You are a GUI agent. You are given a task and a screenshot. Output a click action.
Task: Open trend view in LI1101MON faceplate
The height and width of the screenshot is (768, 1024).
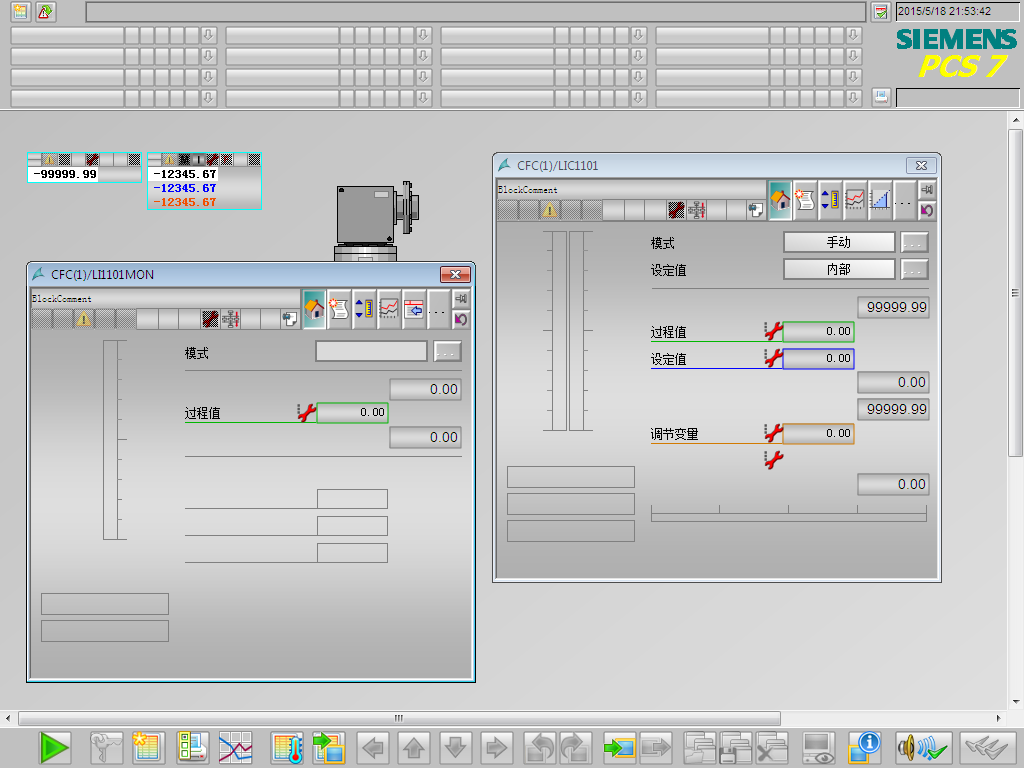point(389,309)
